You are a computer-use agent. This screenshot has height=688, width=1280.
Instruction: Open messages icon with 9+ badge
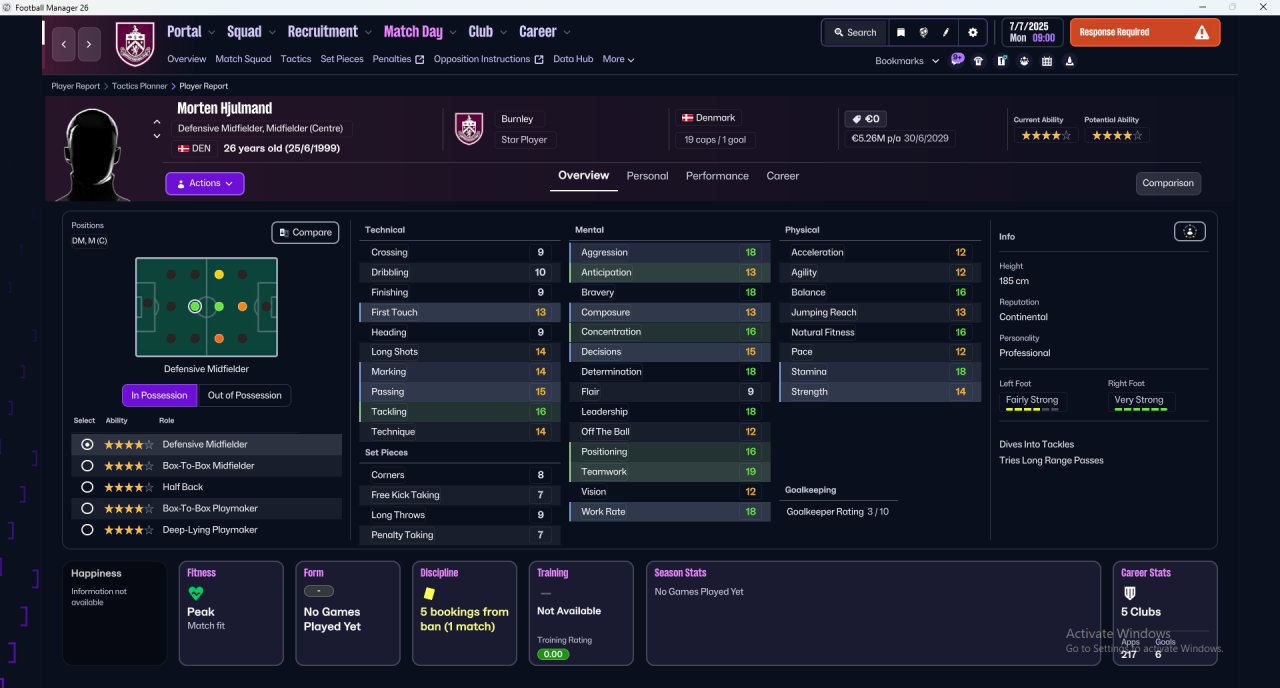pos(957,59)
